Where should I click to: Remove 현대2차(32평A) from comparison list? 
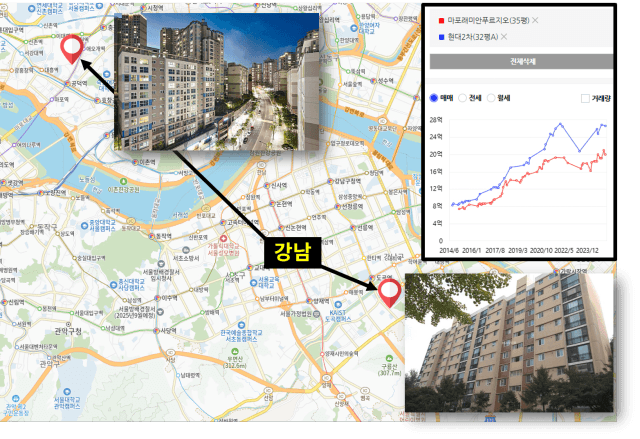tap(504, 37)
